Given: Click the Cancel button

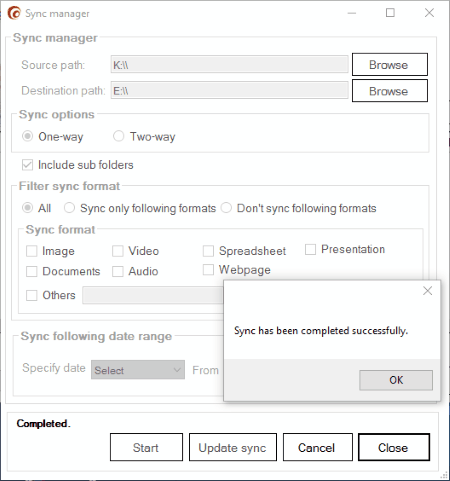Looking at the screenshot, I should [x=318, y=447].
